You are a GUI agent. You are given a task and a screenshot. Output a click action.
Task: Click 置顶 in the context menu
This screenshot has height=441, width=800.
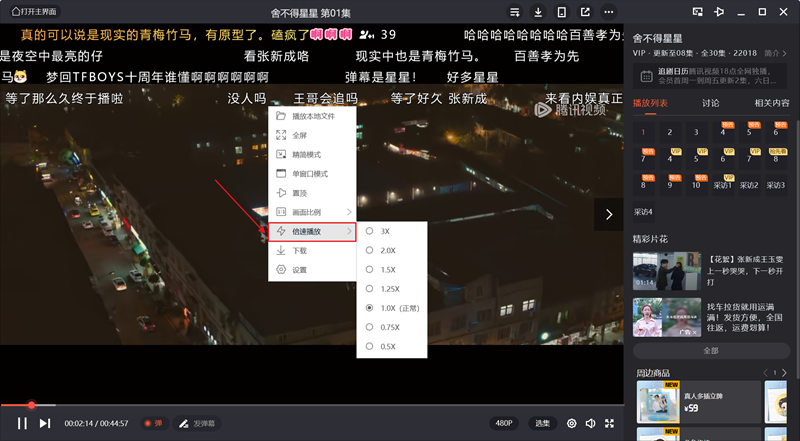coord(312,193)
